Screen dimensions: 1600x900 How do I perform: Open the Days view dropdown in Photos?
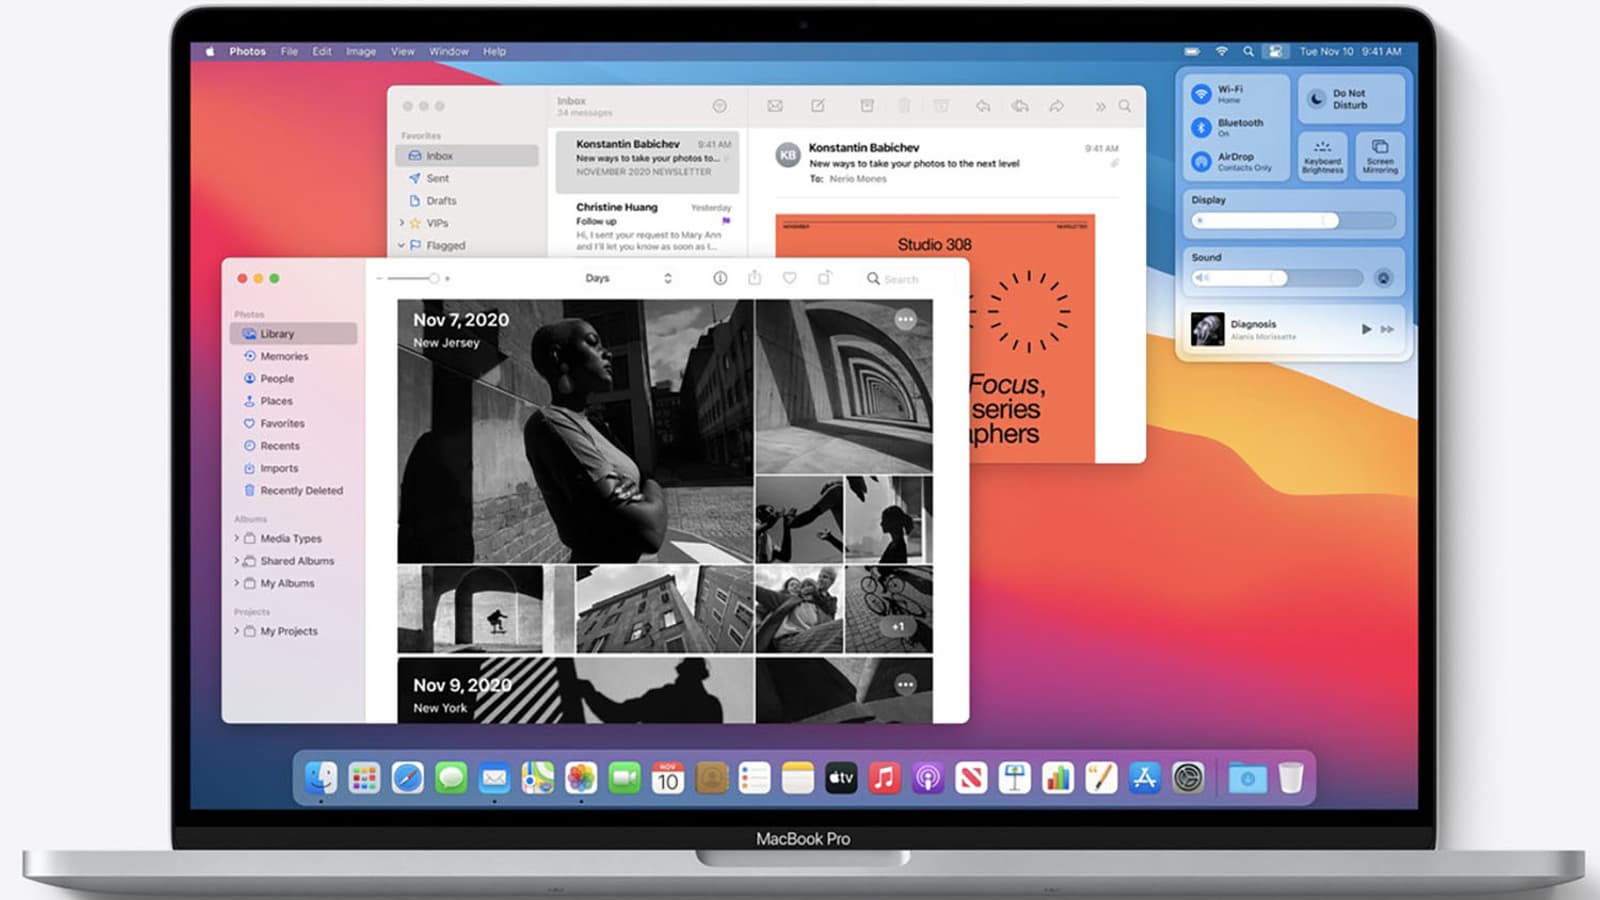(x=629, y=278)
